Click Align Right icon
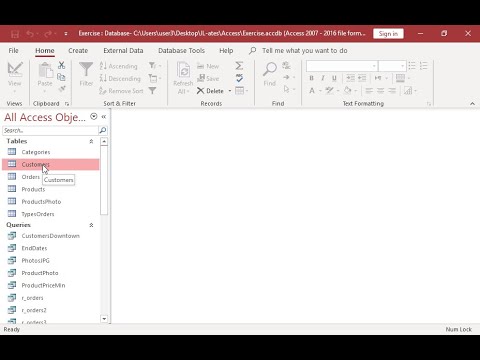Viewport: 480px width, 360px height. click(x=392, y=91)
